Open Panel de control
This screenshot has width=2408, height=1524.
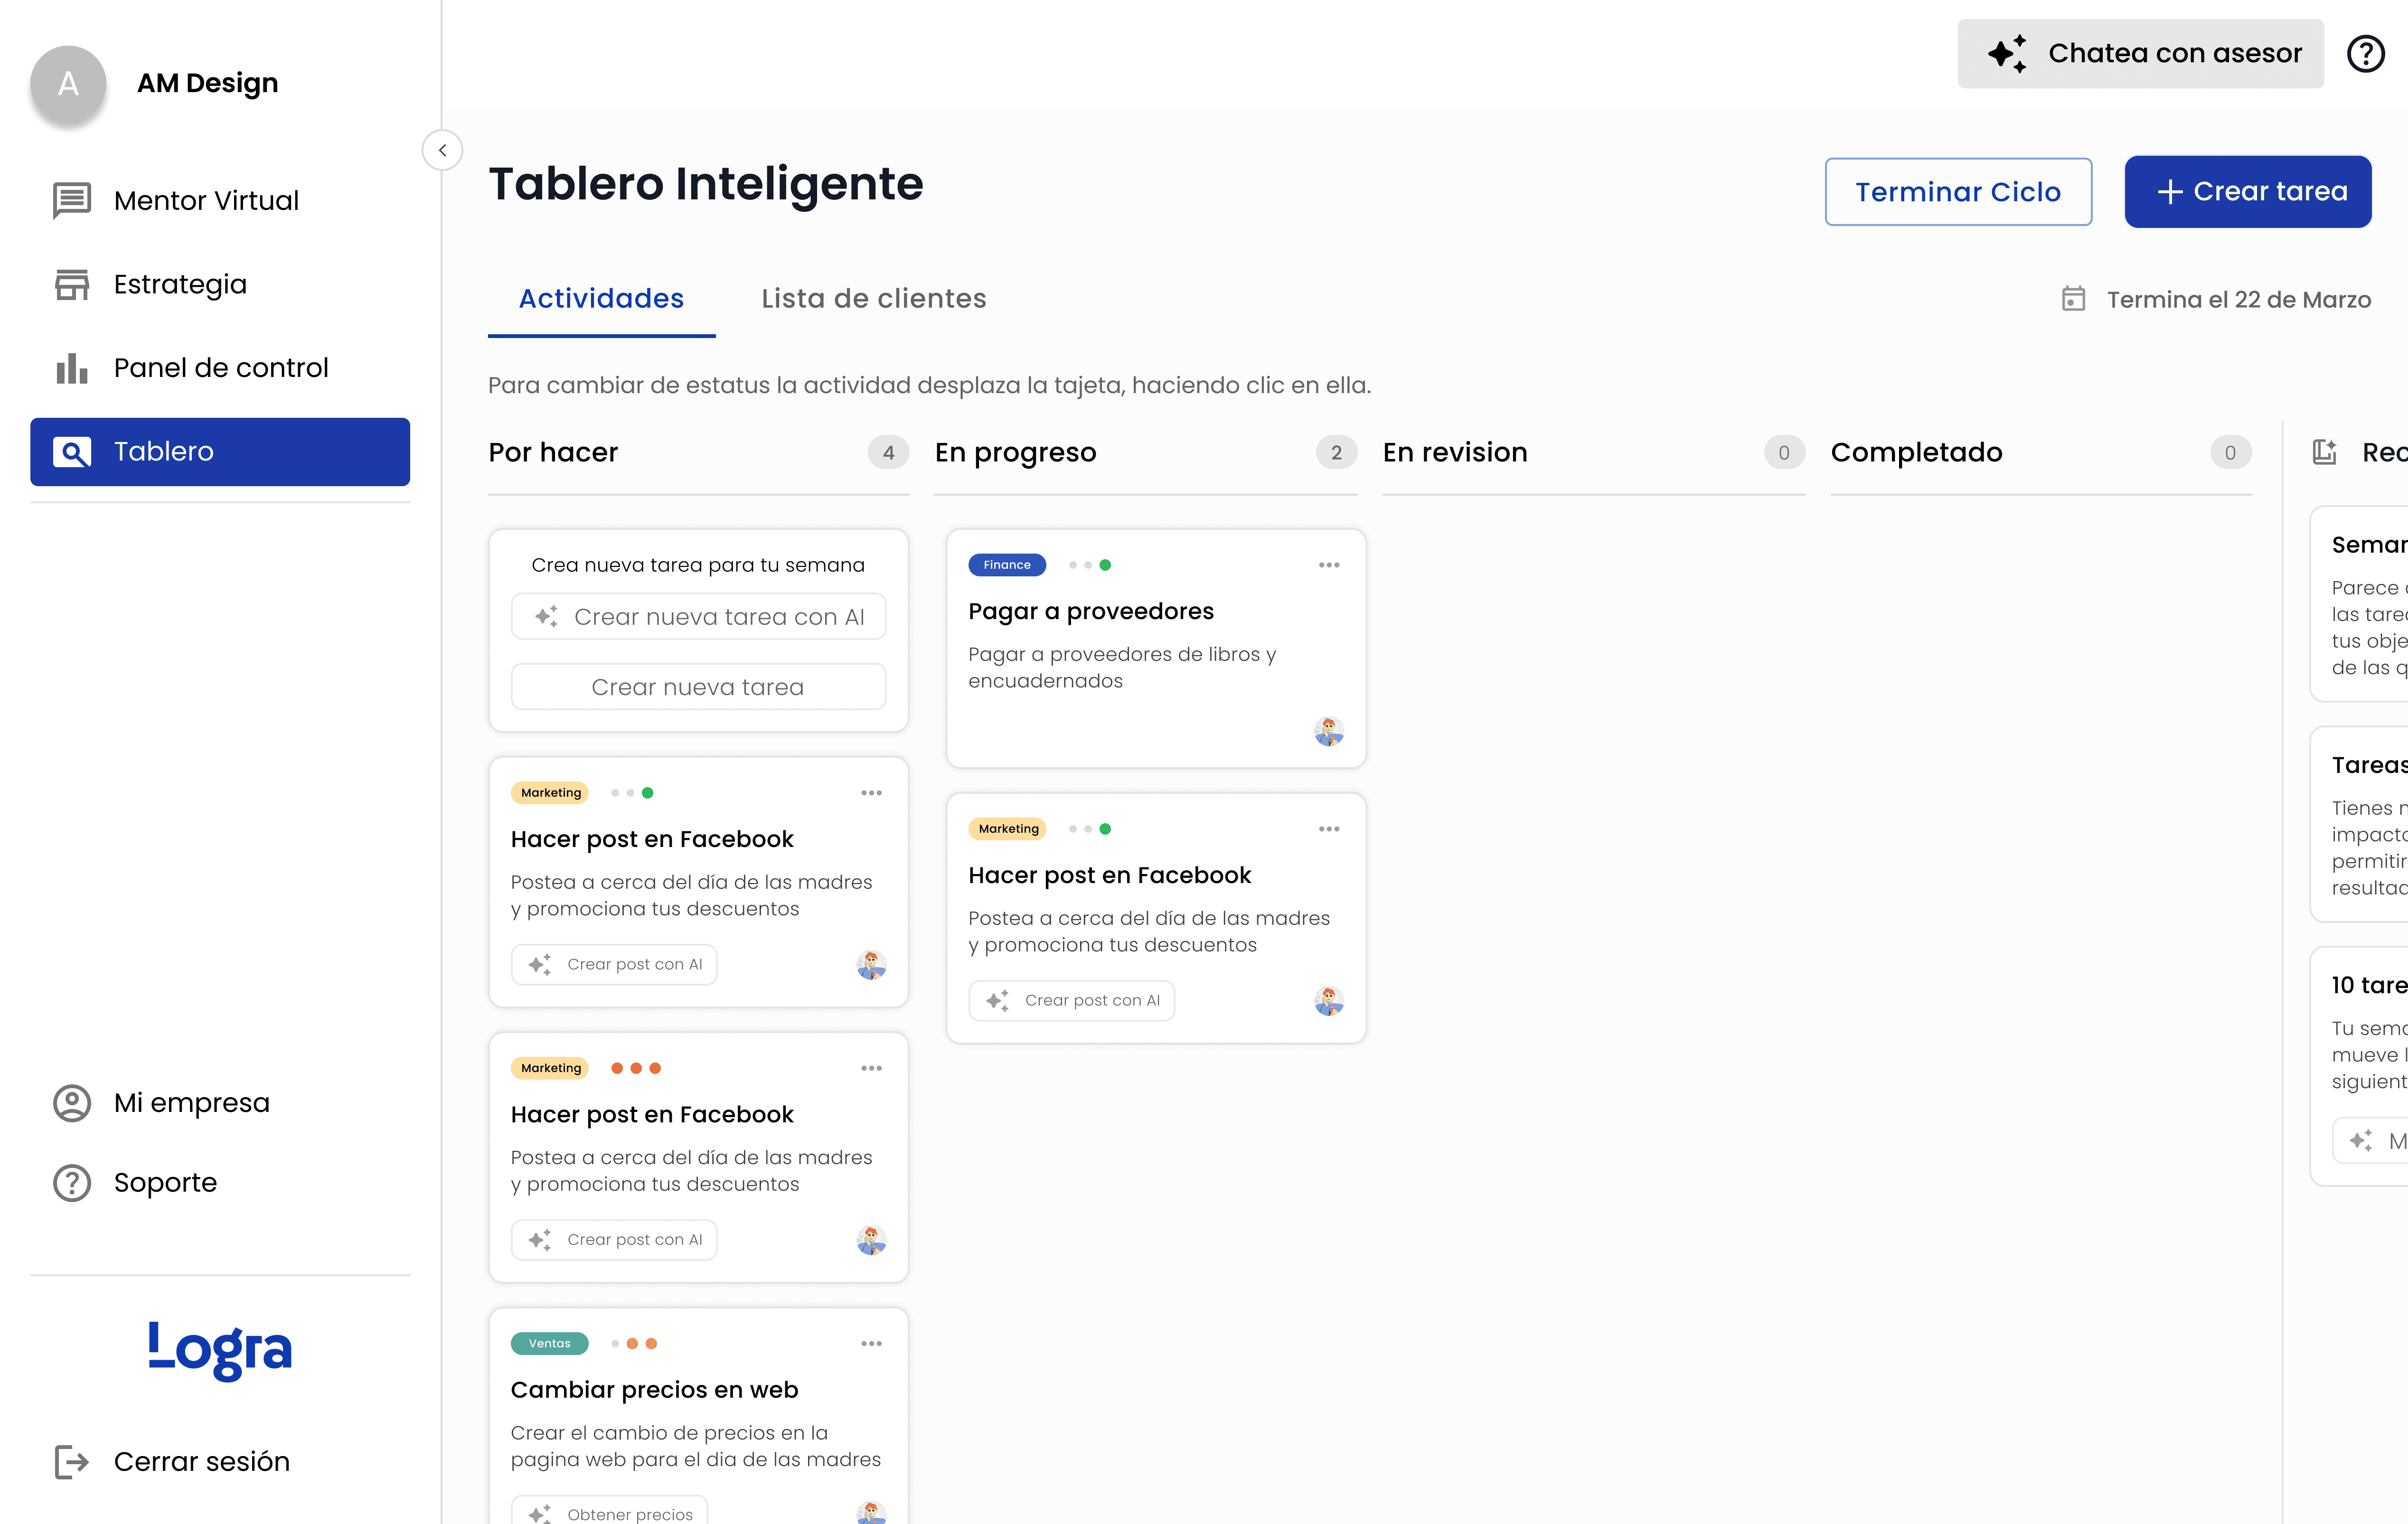pyautogui.click(x=220, y=368)
